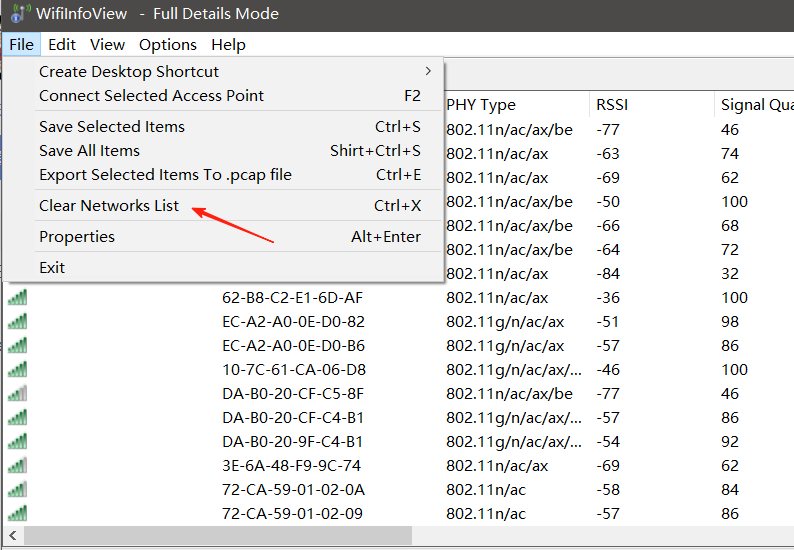Select MAC address 62-B8-C2-E1-6D-AF

[x=292, y=298]
